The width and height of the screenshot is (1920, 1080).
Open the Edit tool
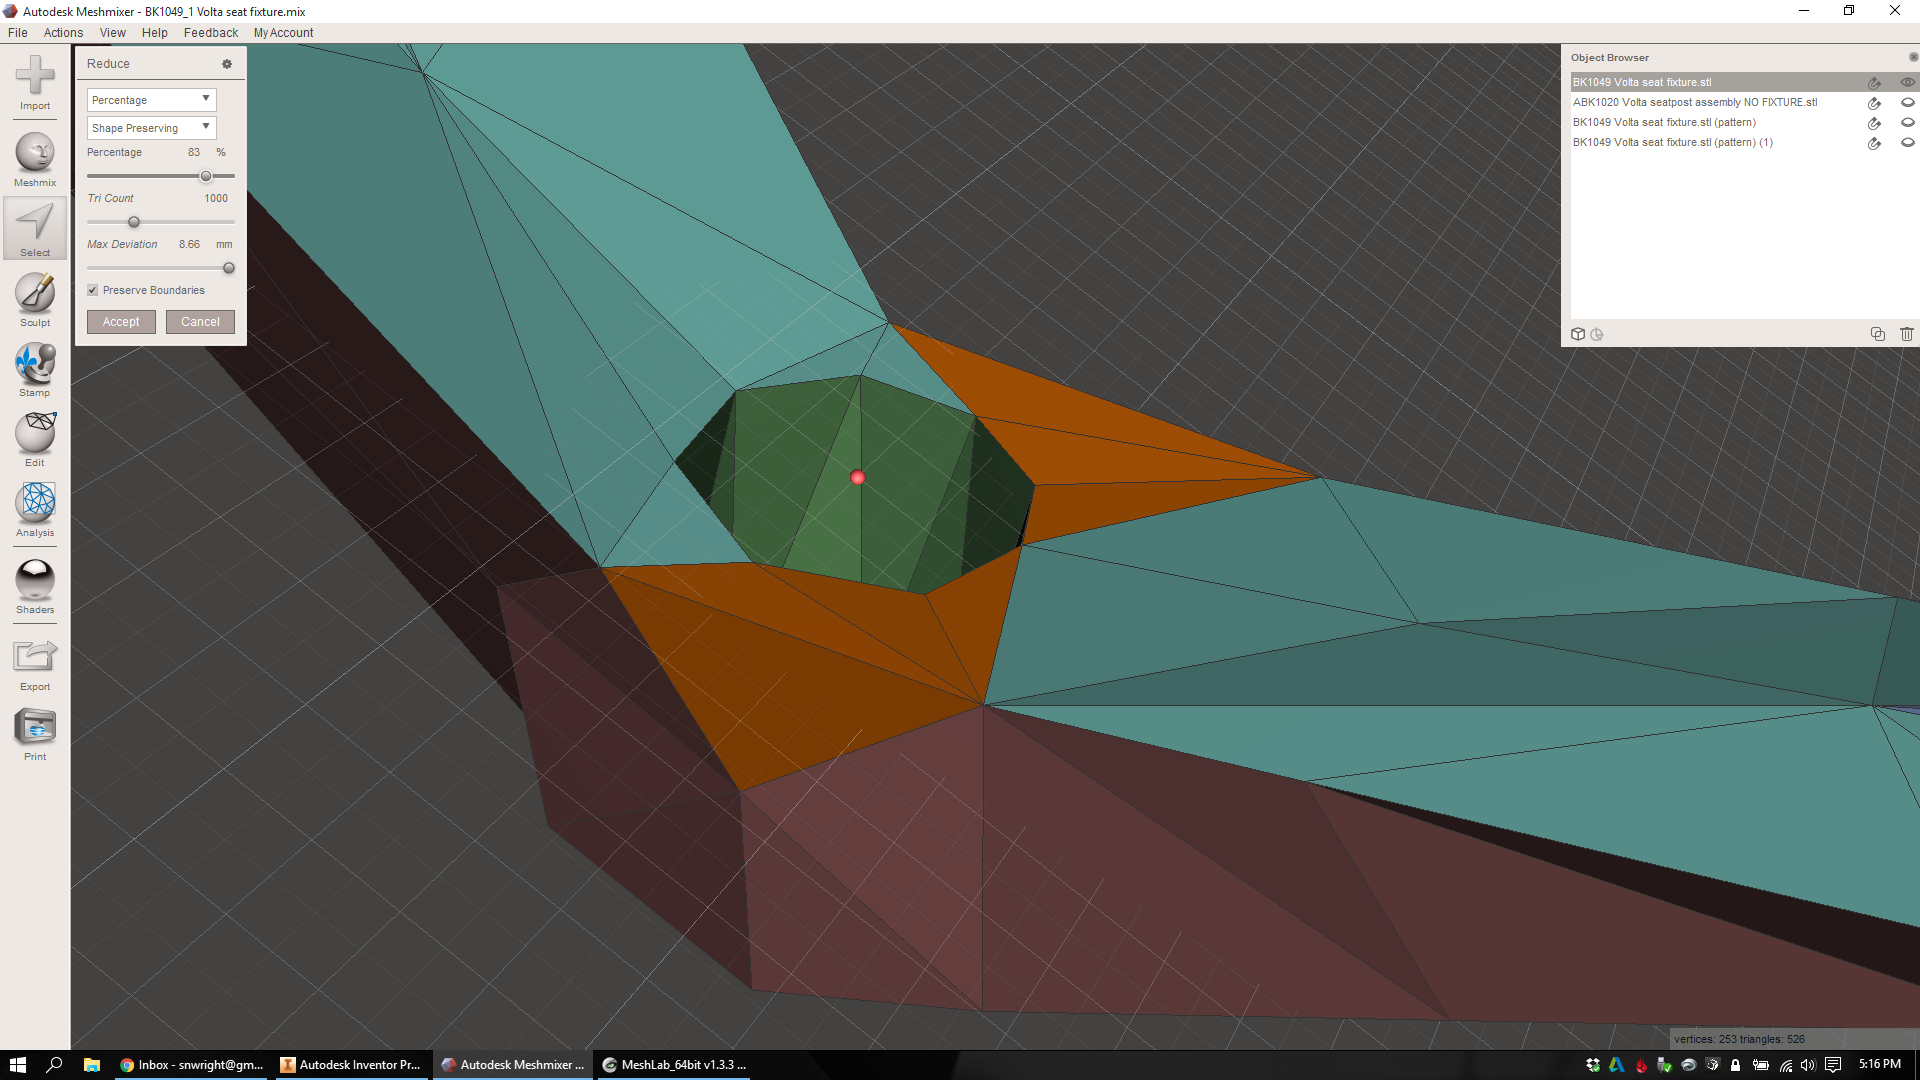pyautogui.click(x=35, y=439)
